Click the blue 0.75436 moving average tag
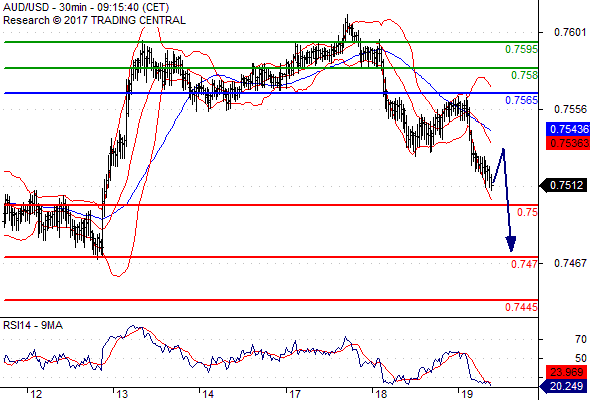 click(568, 129)
